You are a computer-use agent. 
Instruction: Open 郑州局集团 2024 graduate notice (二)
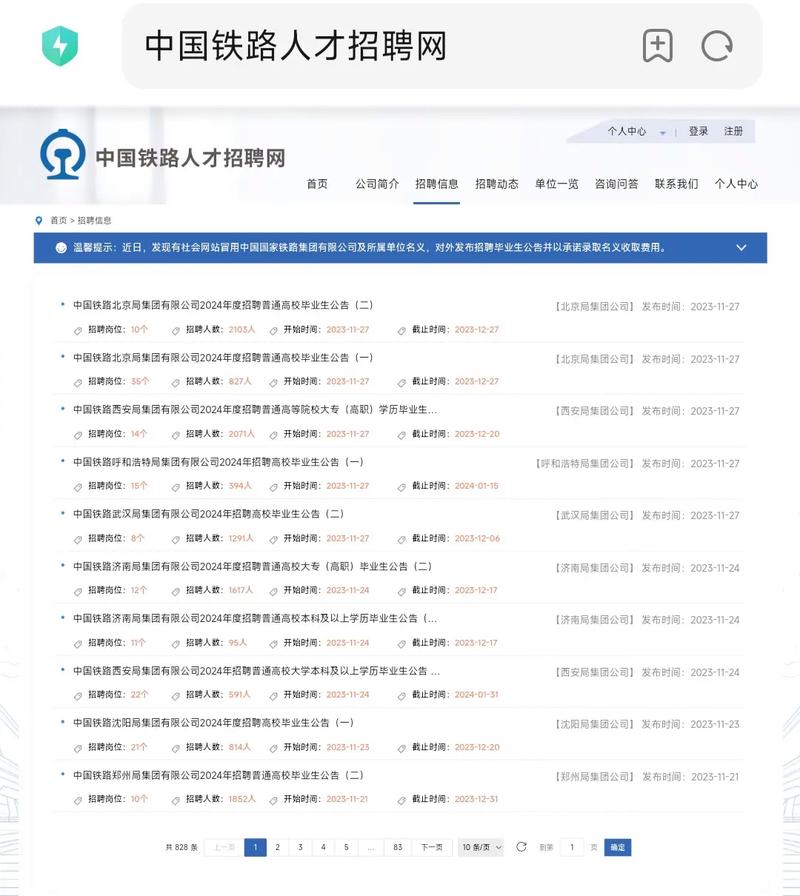coord(218,775)
